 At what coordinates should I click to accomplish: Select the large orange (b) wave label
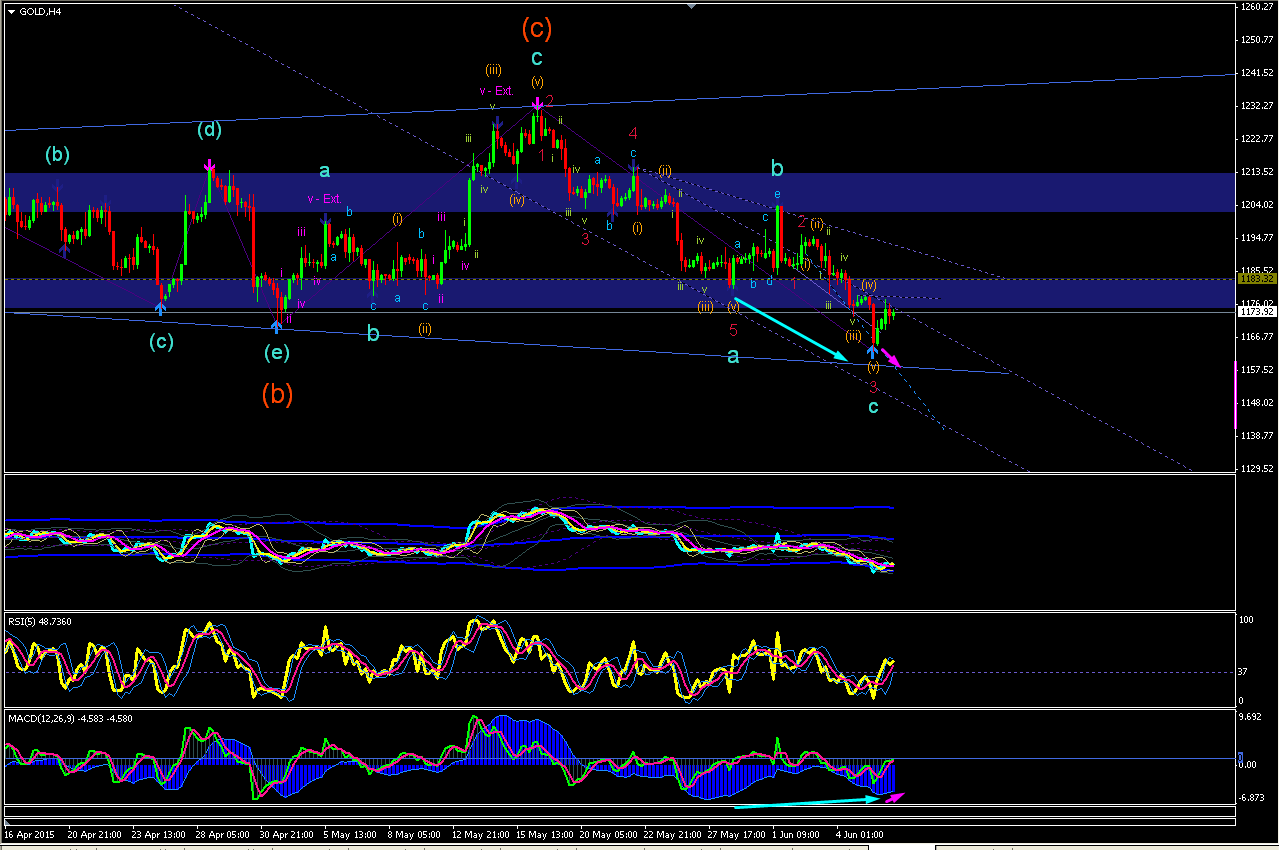[x=277, y=395]
